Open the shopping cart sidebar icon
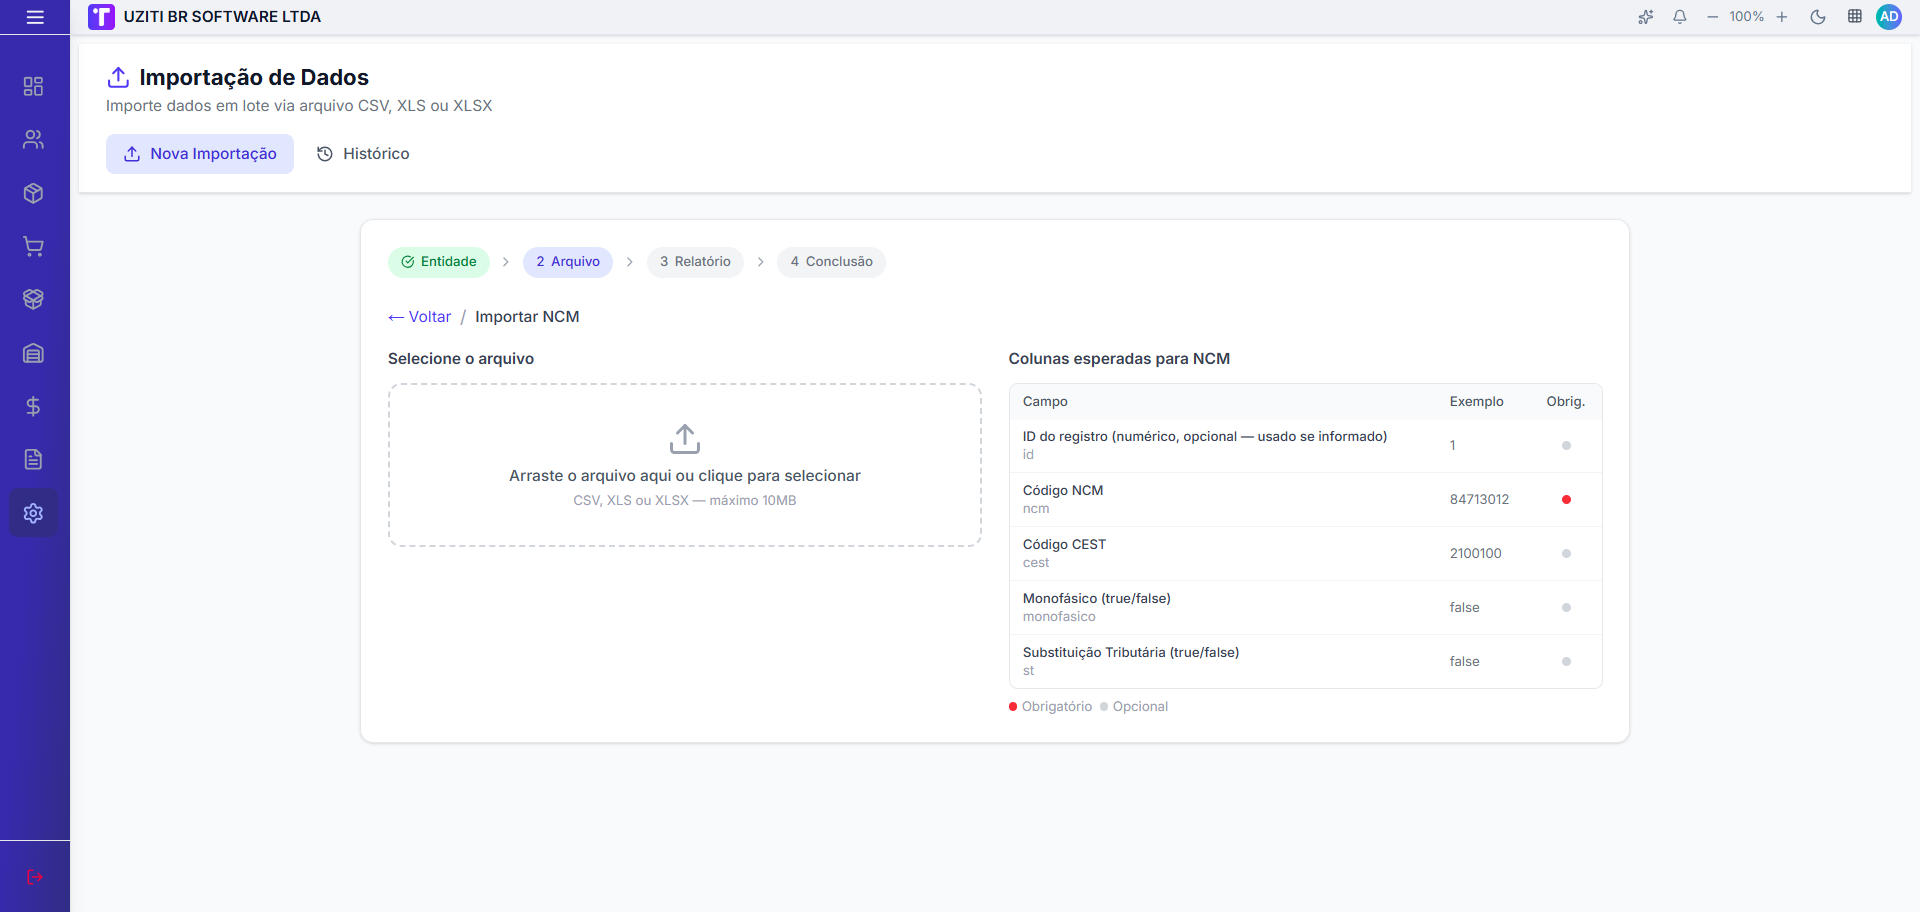This screenshot has width=1920, height=912. click(33, 246)
